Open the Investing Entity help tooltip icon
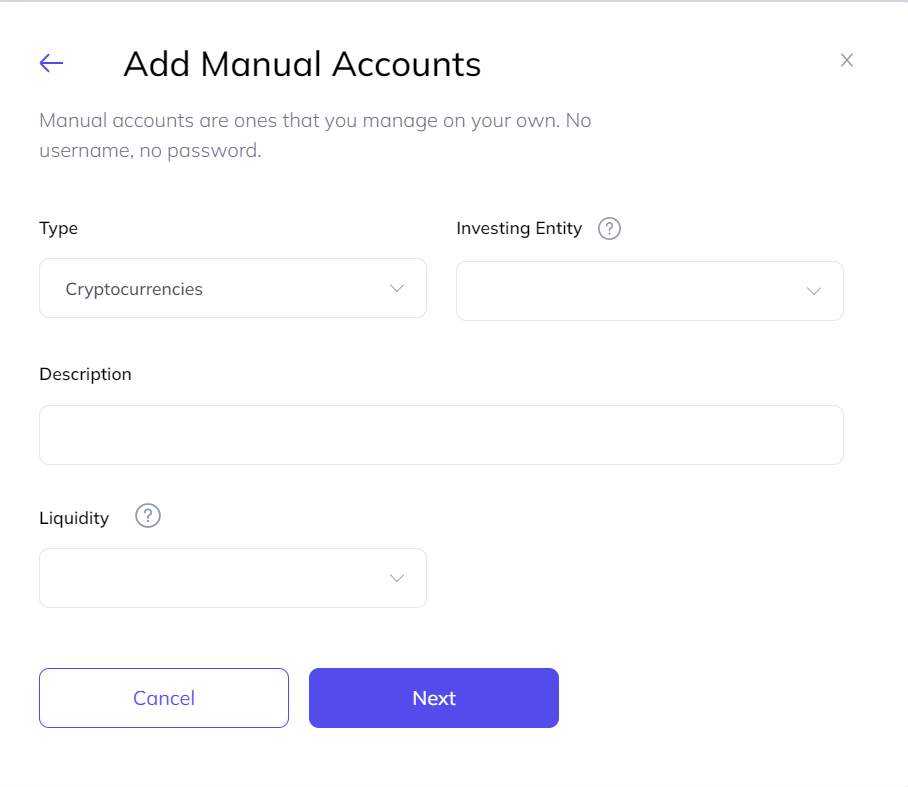Screen dimensions: 908x787 coord(609,229)
